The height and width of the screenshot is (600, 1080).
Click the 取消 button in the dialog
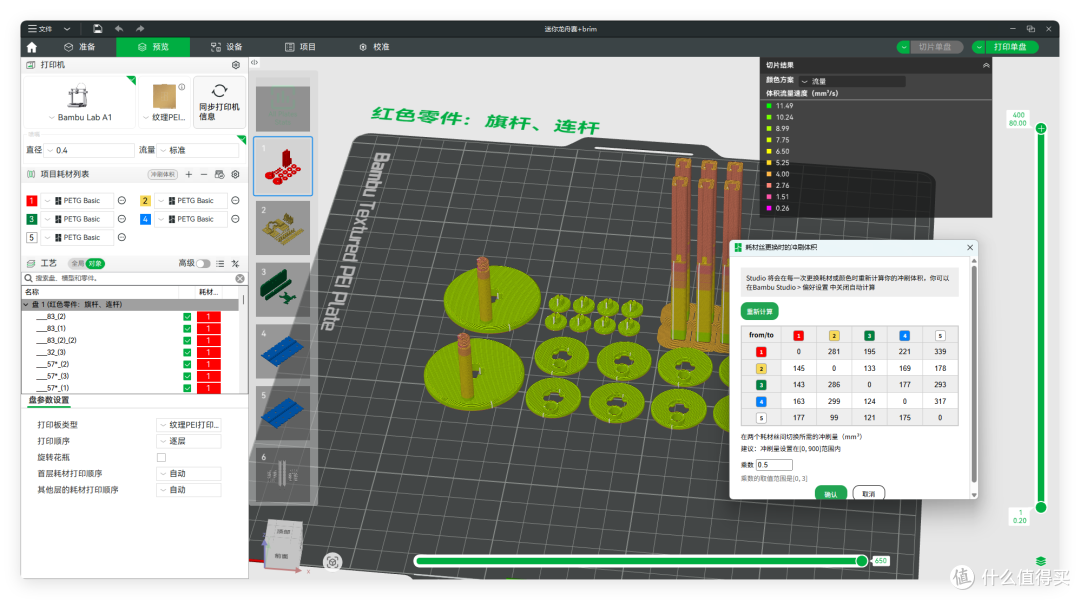tap(869, 493)
